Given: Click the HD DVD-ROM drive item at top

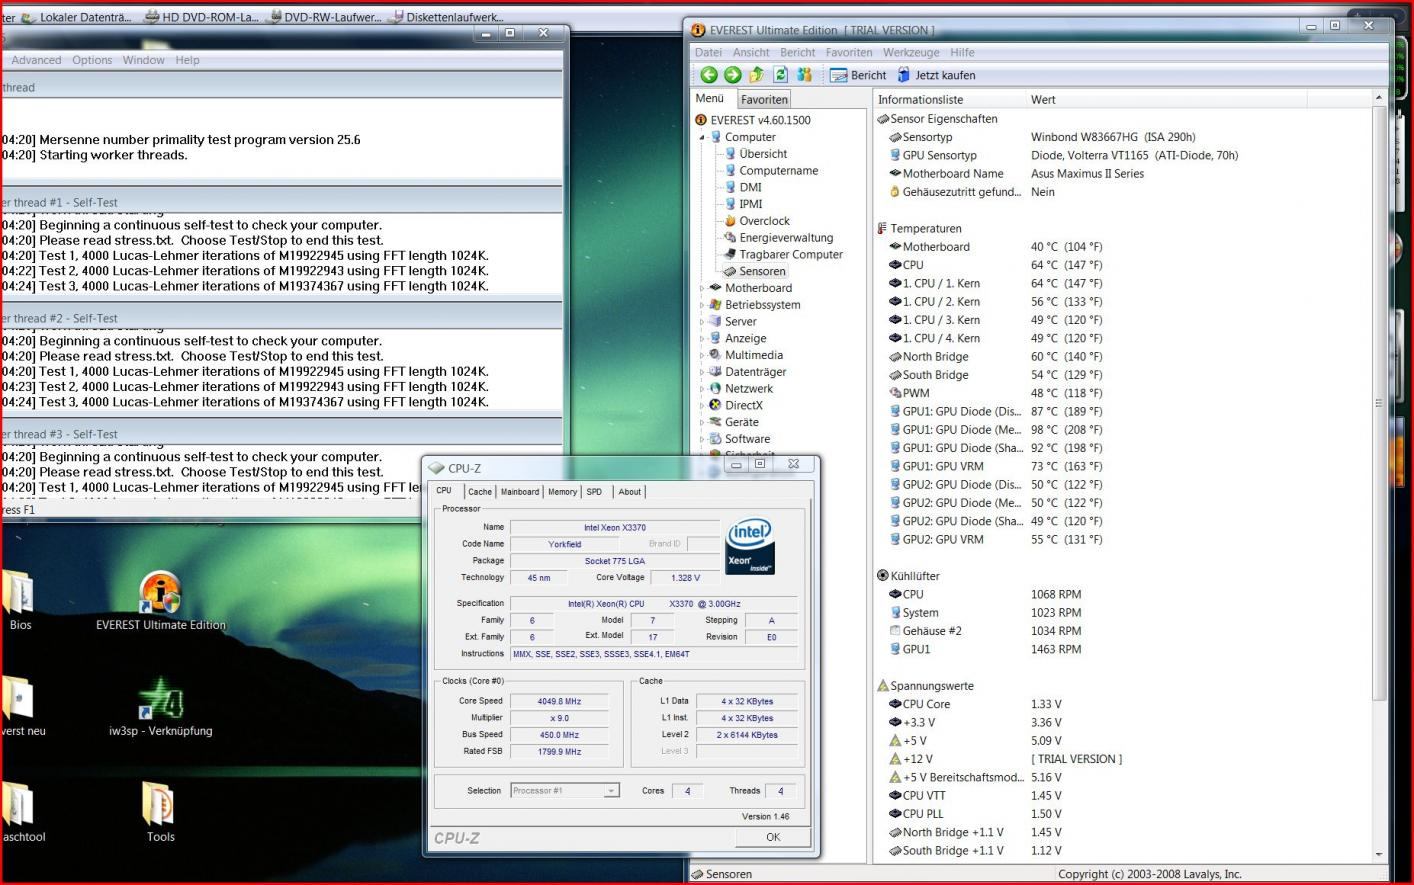Looking at the screenshot, I should [x=202, y=17].
